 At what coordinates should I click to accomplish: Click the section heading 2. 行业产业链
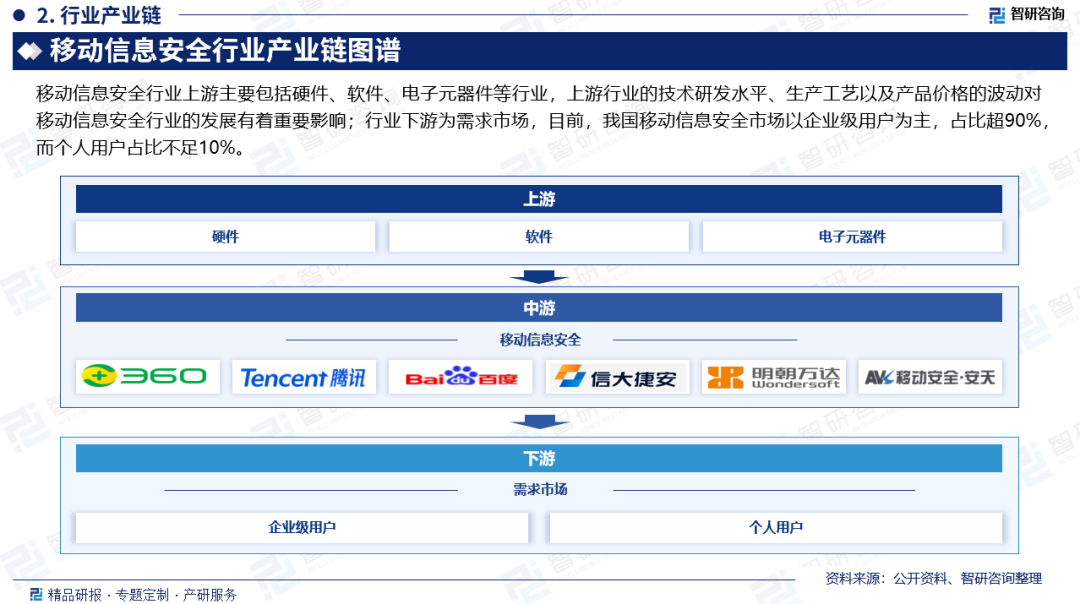[x=98, y=14]
